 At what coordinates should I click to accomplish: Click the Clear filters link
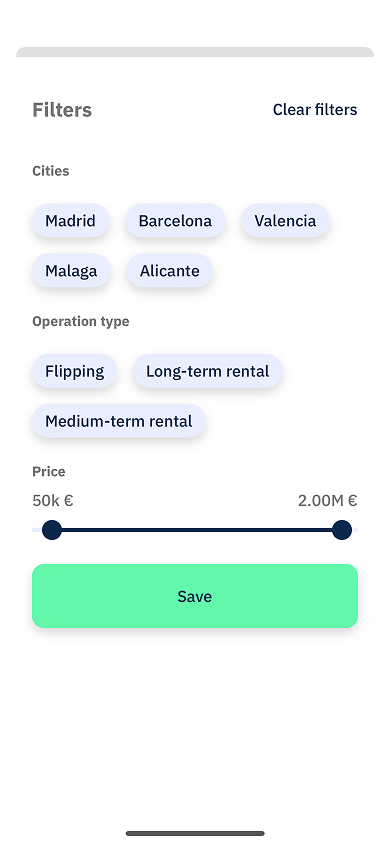[315, 109]
